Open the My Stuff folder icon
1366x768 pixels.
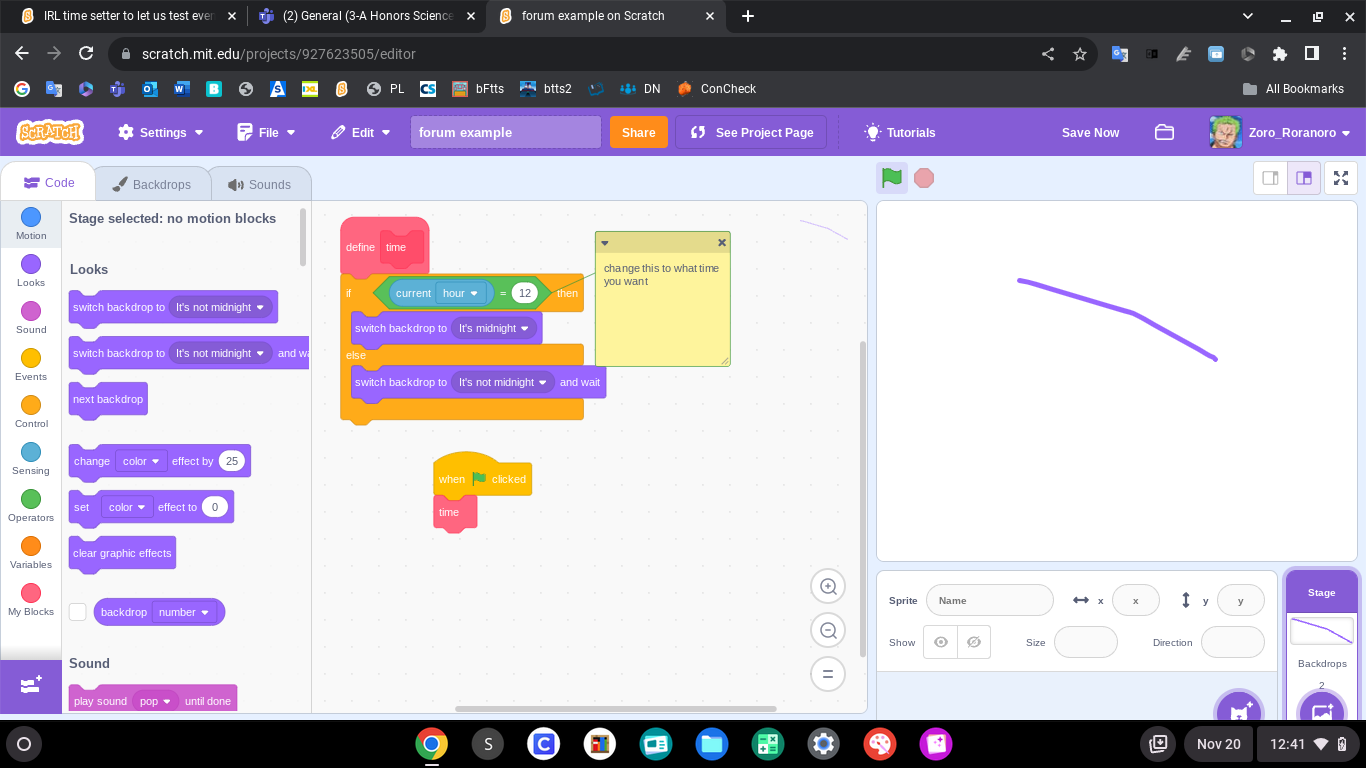(x=1164, y=132)
